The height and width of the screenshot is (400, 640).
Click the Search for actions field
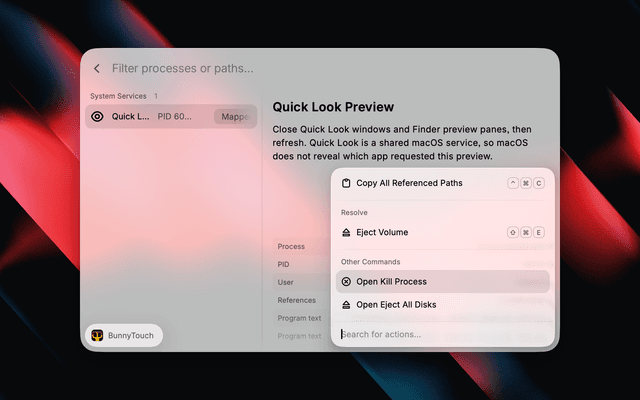[442, 334]
